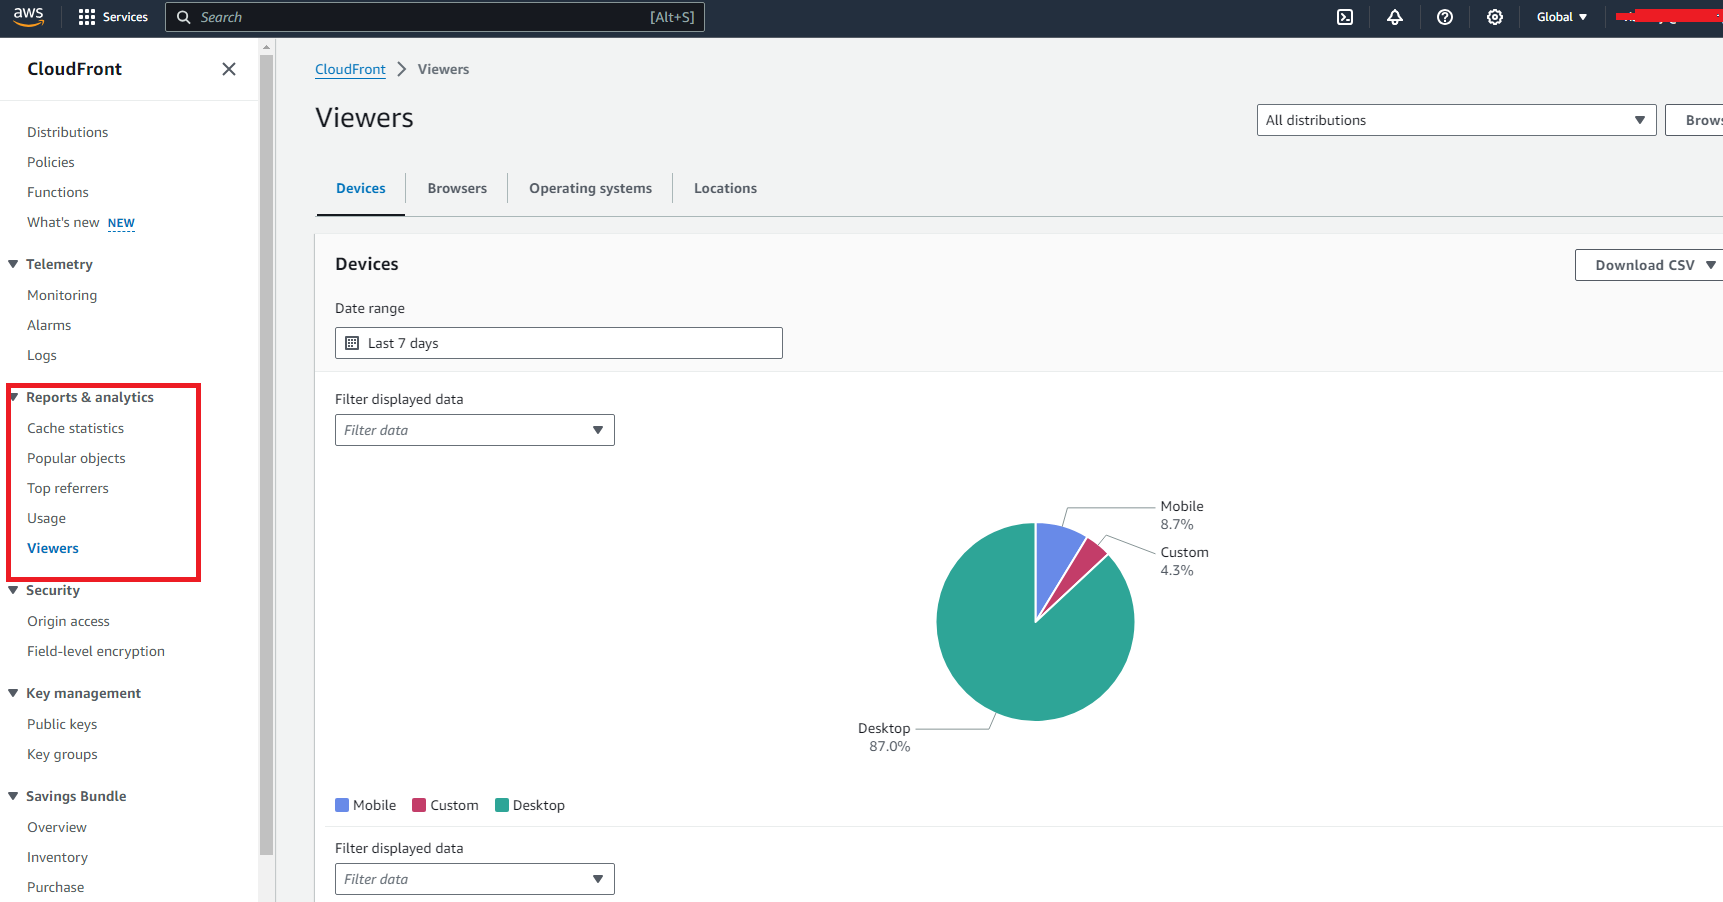
Task: Open the Global region dropdown
Action: pyautogui.click(x=1562, y=17)
